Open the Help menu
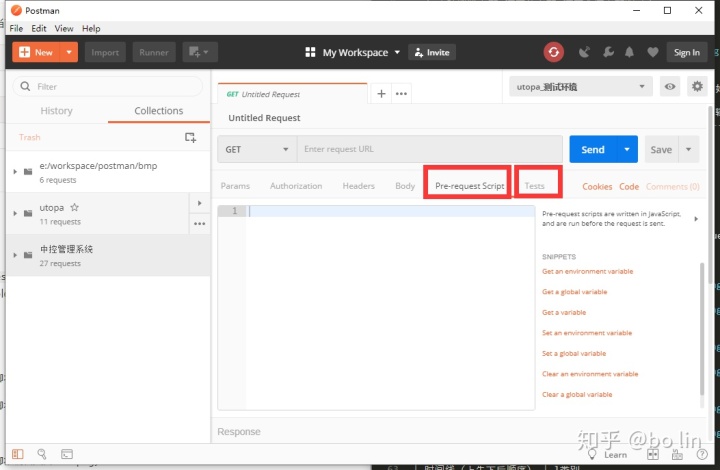Screen dimensions: 720x470 pos(91,28)
